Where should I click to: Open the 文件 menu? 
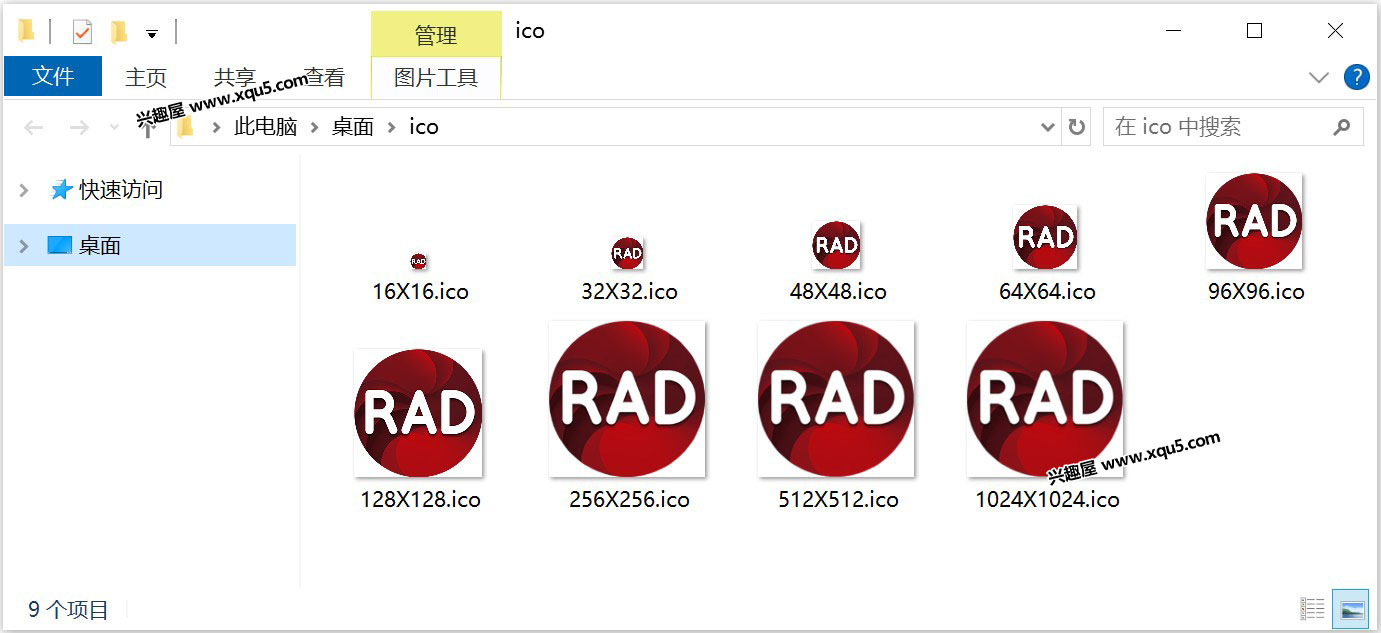coord(53,76)
